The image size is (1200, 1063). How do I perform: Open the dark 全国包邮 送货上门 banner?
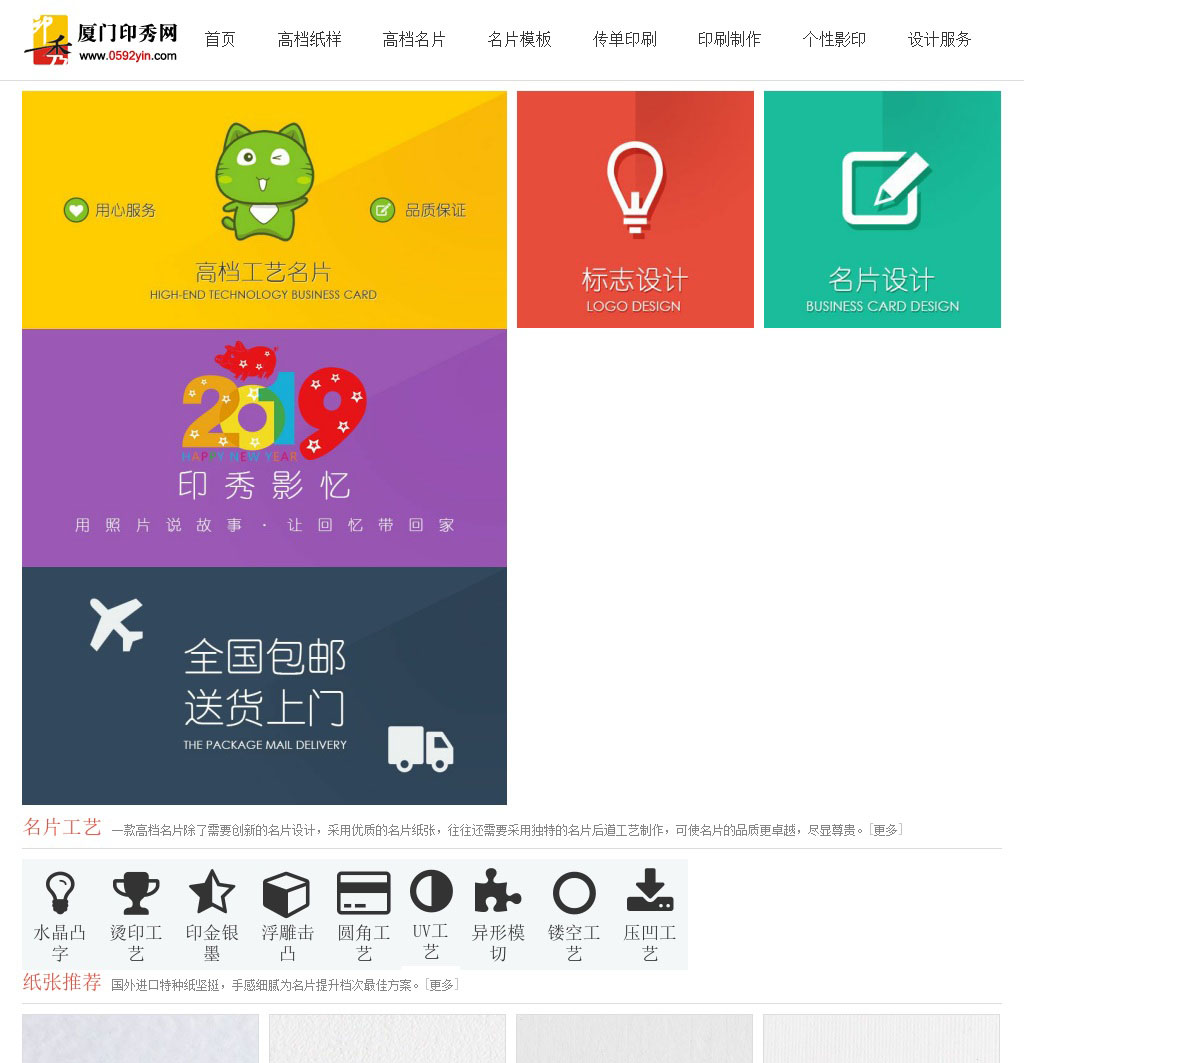tap(264, 686)
